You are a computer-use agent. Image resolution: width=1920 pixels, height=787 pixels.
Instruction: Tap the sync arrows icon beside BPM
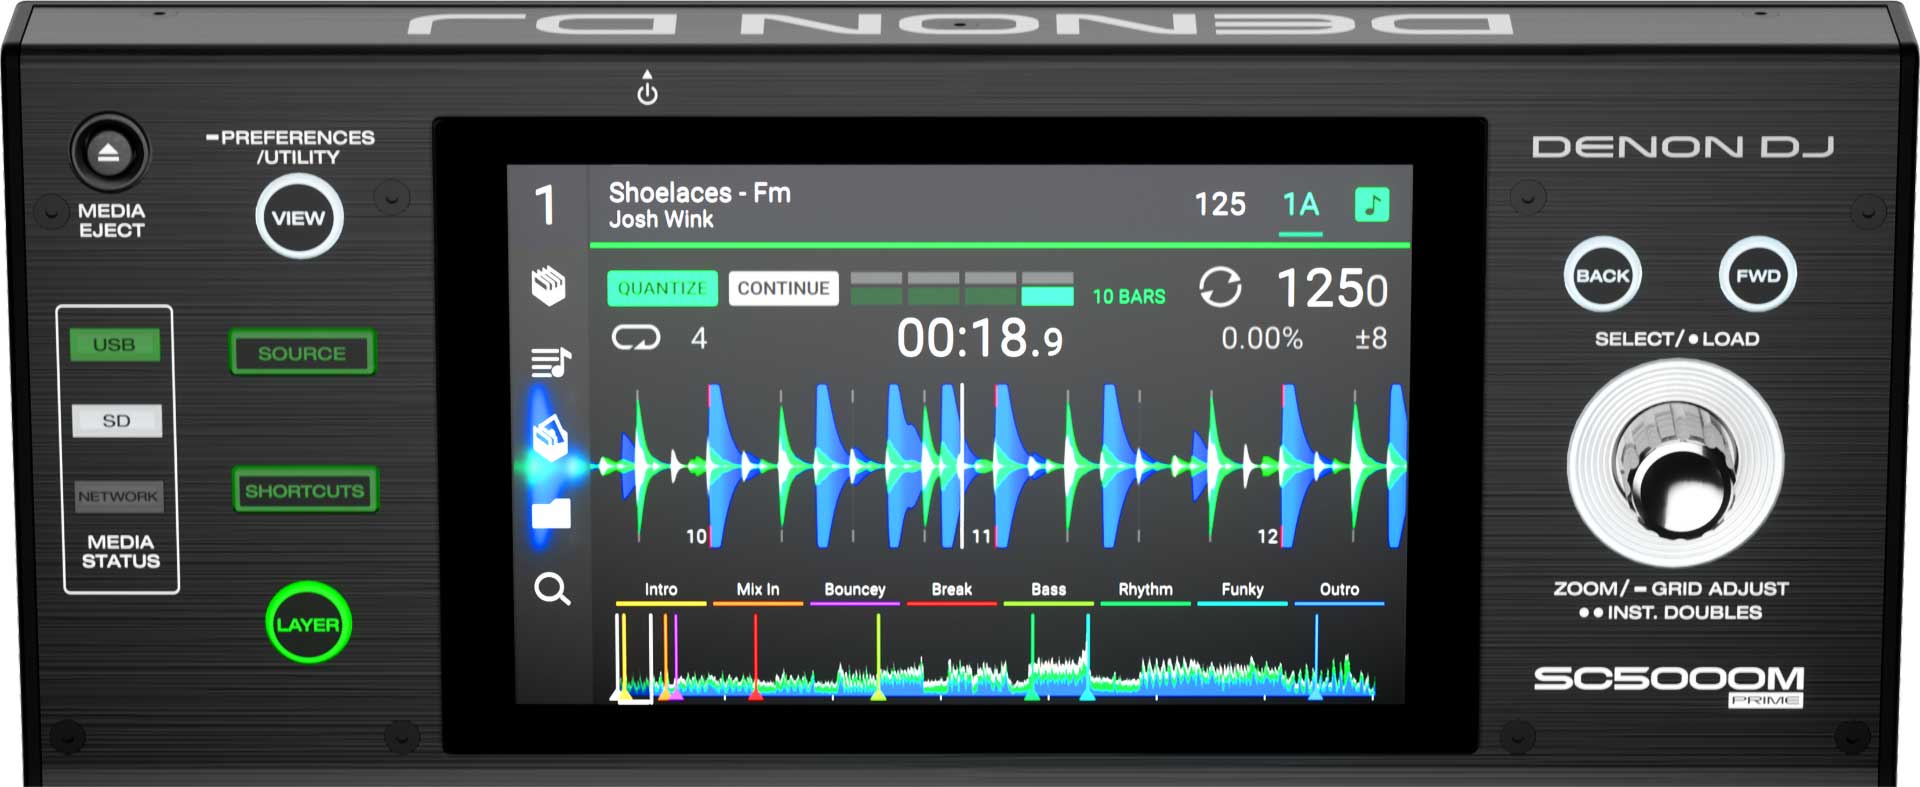[1220, 288]
